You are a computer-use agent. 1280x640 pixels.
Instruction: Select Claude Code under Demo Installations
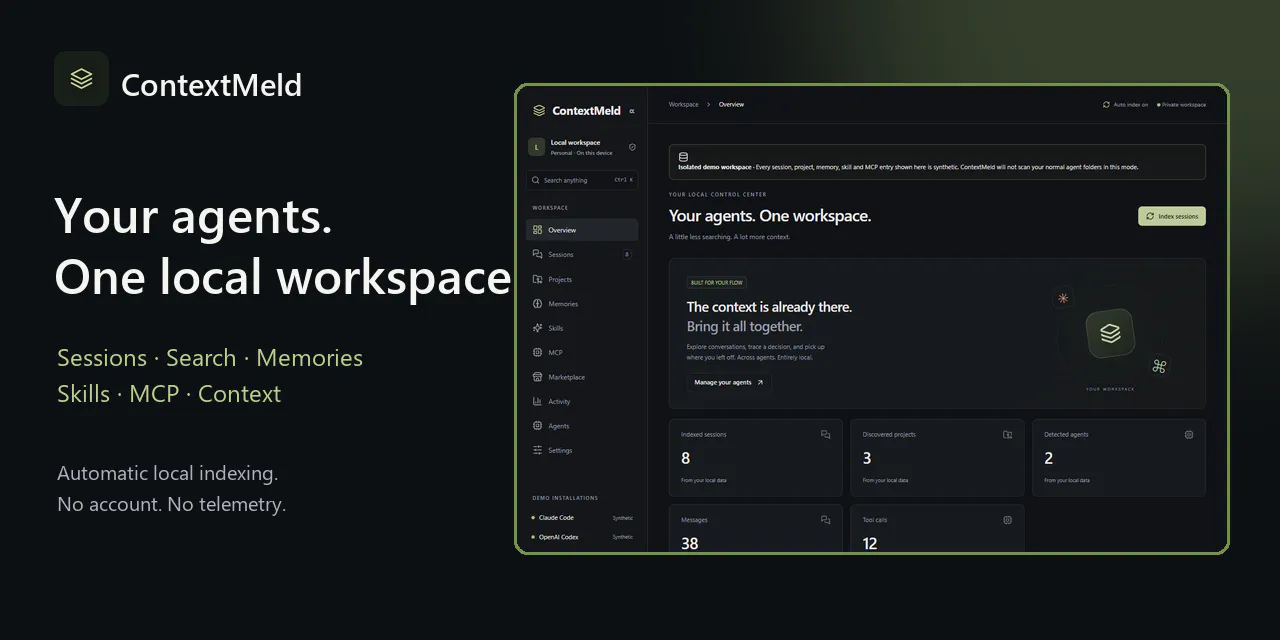pyautogui.click(x=582, y=518)
